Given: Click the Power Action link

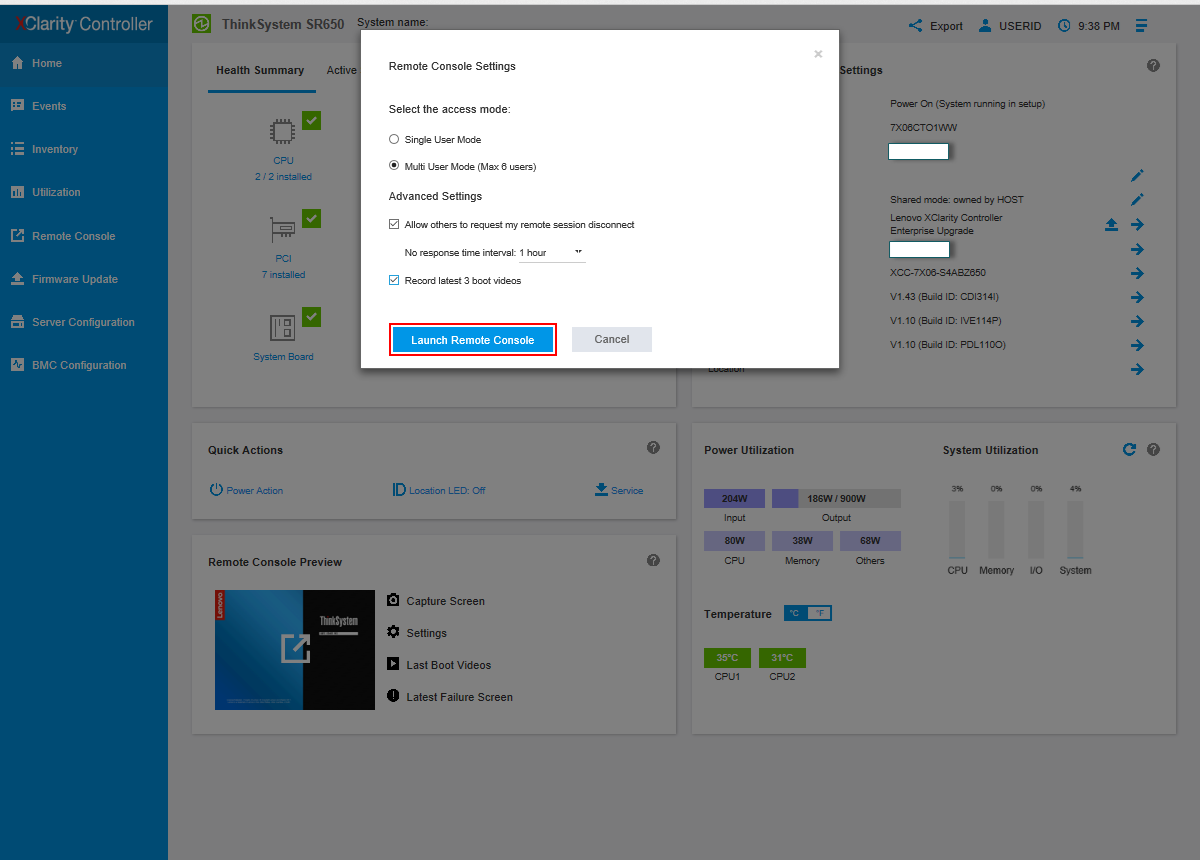Looking at the screenshot, I should (x=246, y=490).
